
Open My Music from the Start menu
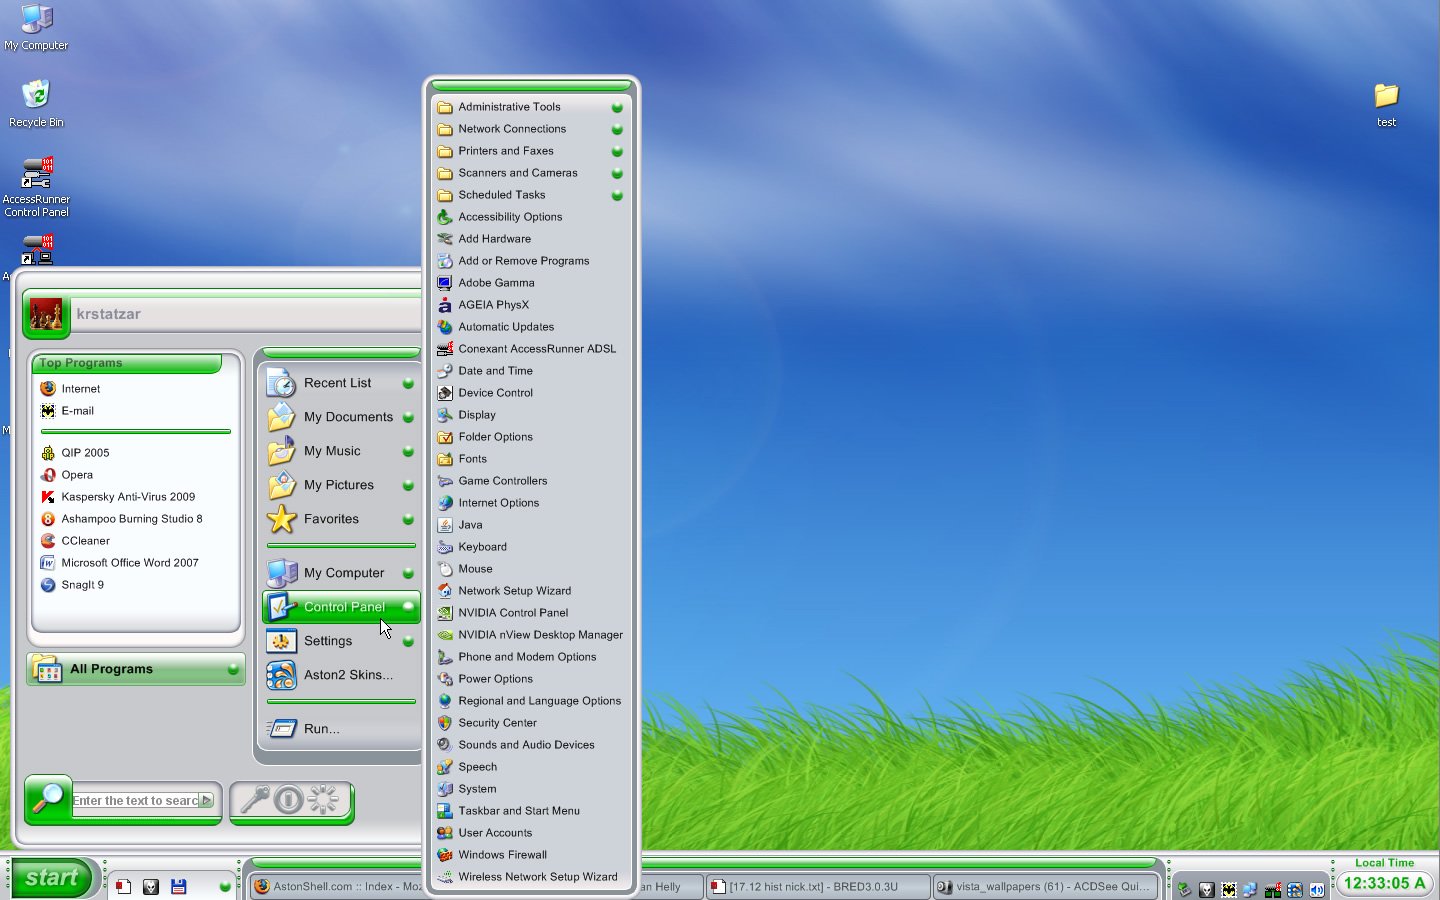click(x=341, y=451)
